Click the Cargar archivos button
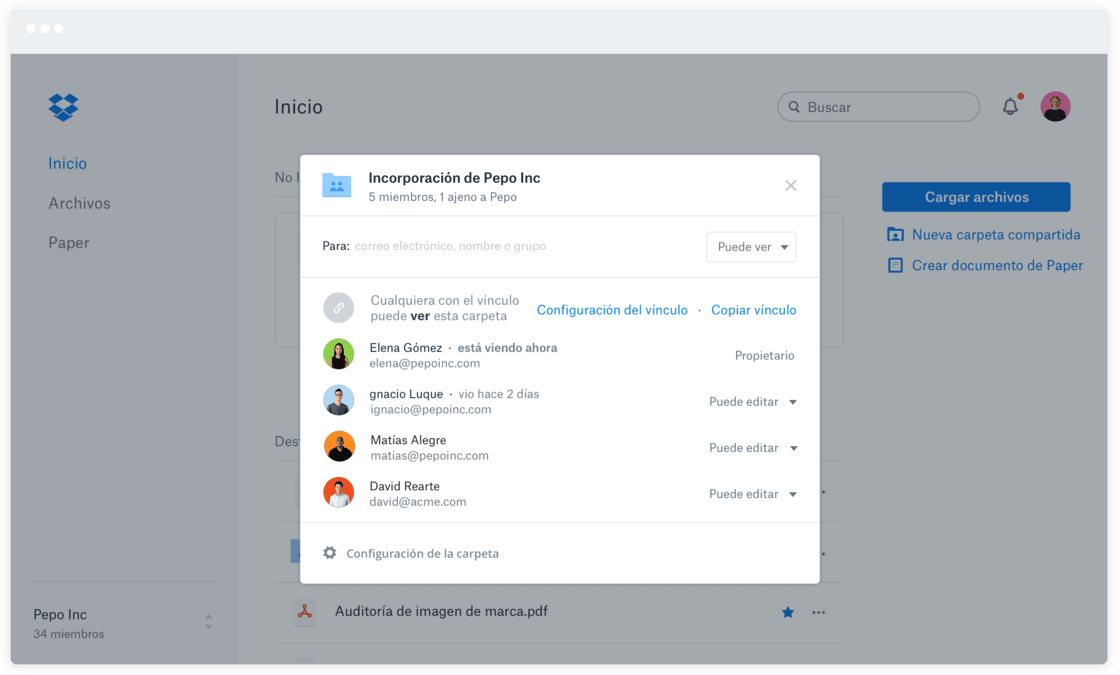 coord(976,197)
